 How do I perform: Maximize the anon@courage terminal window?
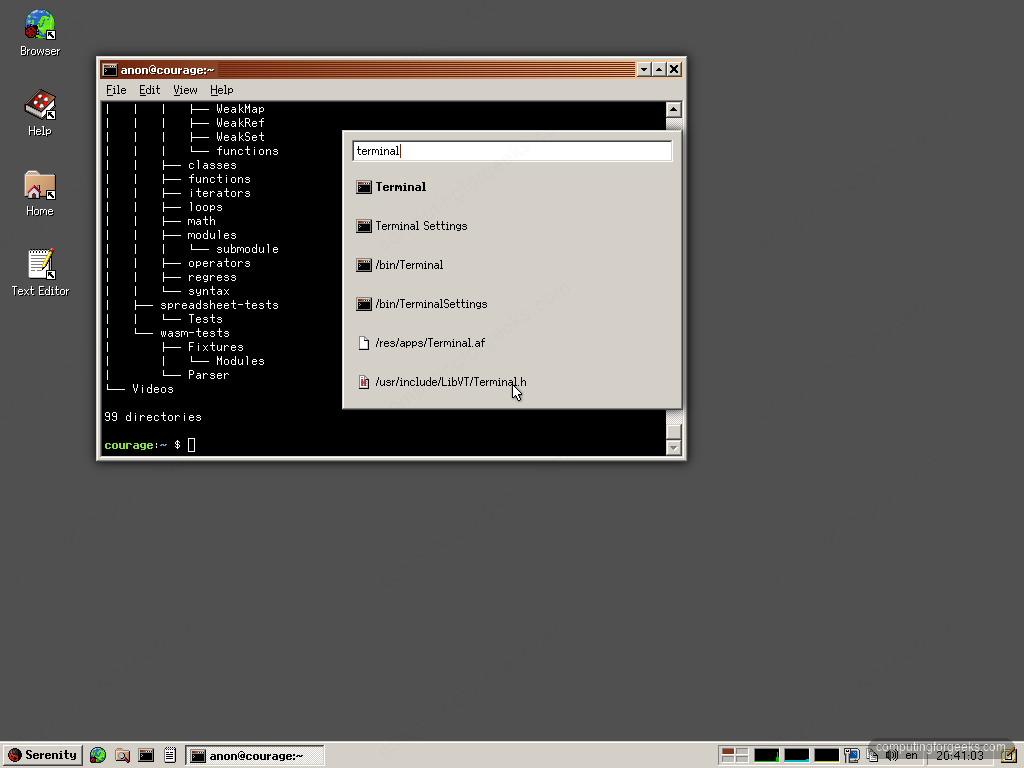coord(659,69)
